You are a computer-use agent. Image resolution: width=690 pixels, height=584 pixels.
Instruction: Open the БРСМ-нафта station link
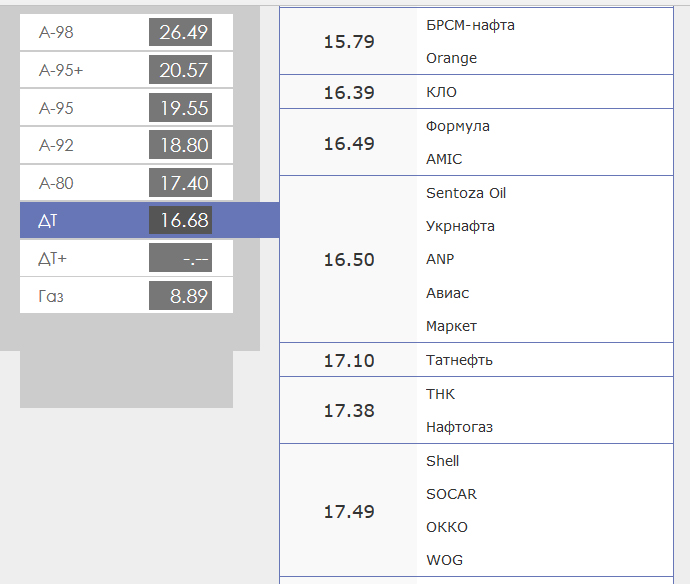point(470,25)
